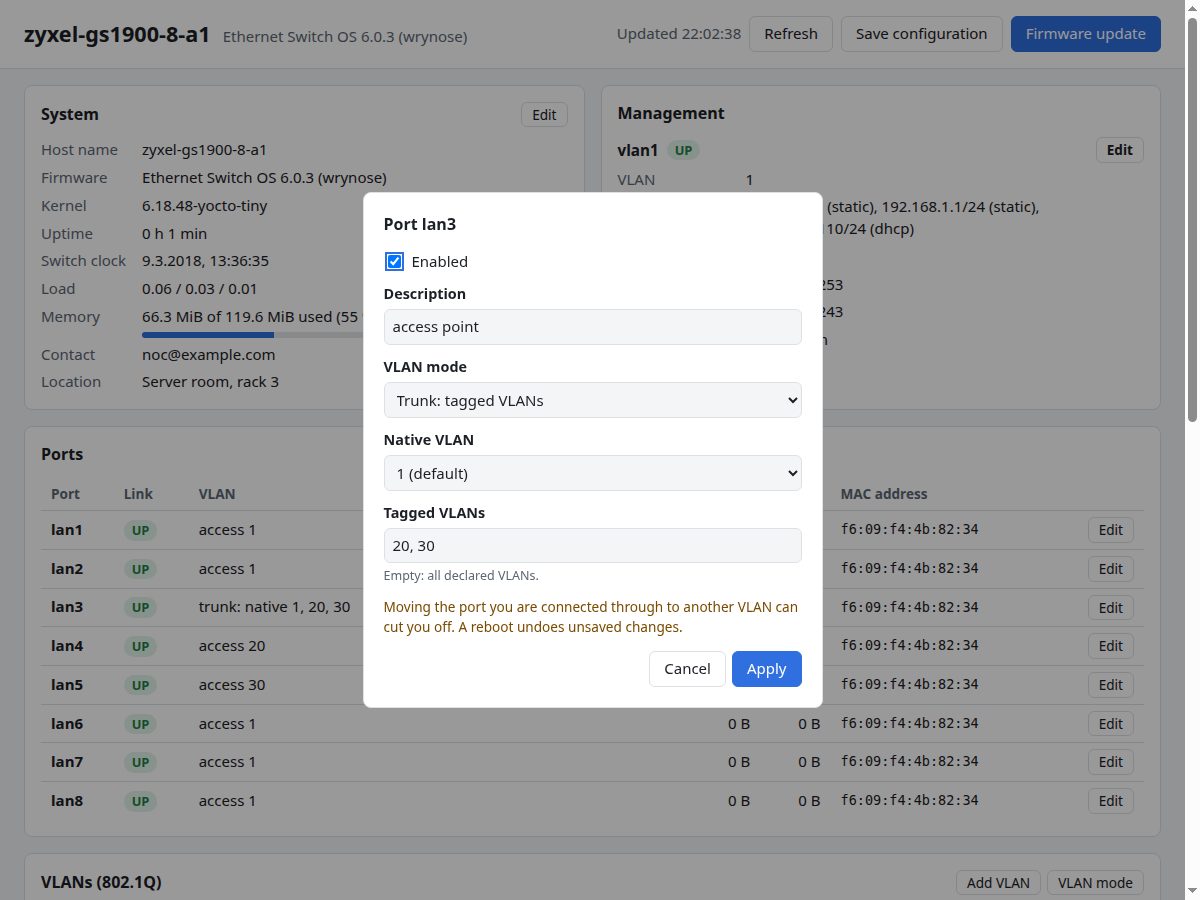Refresh the switch status

coord(791,34)
